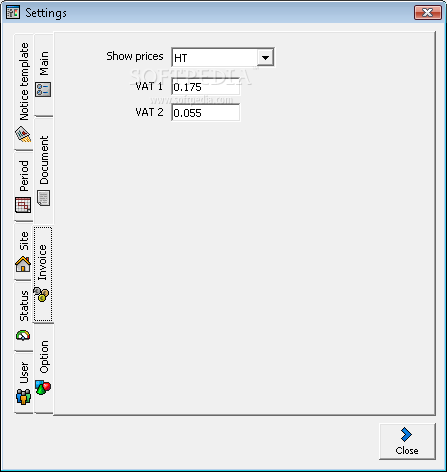Click the VAT 2 label
Screen dimensions: 447x472
pos(149,112)
